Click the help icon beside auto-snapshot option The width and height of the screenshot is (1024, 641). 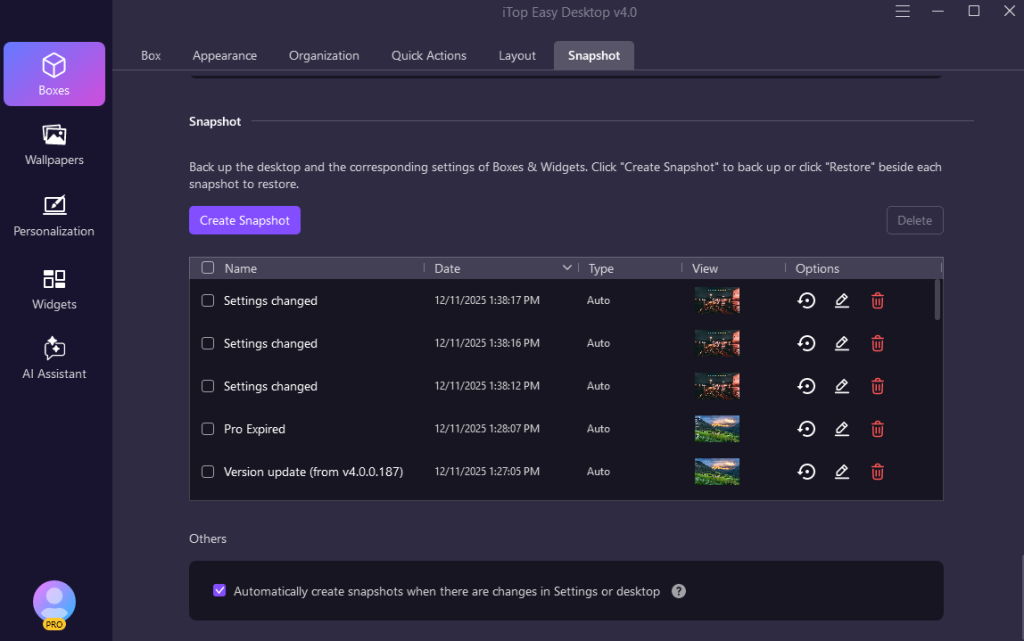[679, 591]
